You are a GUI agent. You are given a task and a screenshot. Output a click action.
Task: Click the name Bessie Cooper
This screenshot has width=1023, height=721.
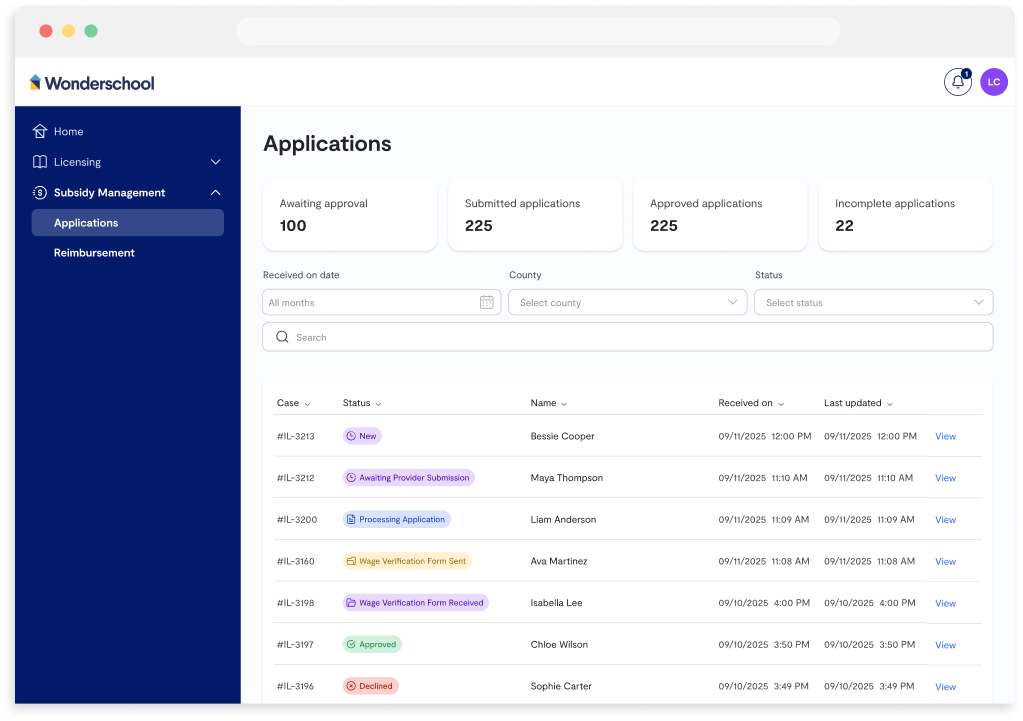click(x=562, y=437)
